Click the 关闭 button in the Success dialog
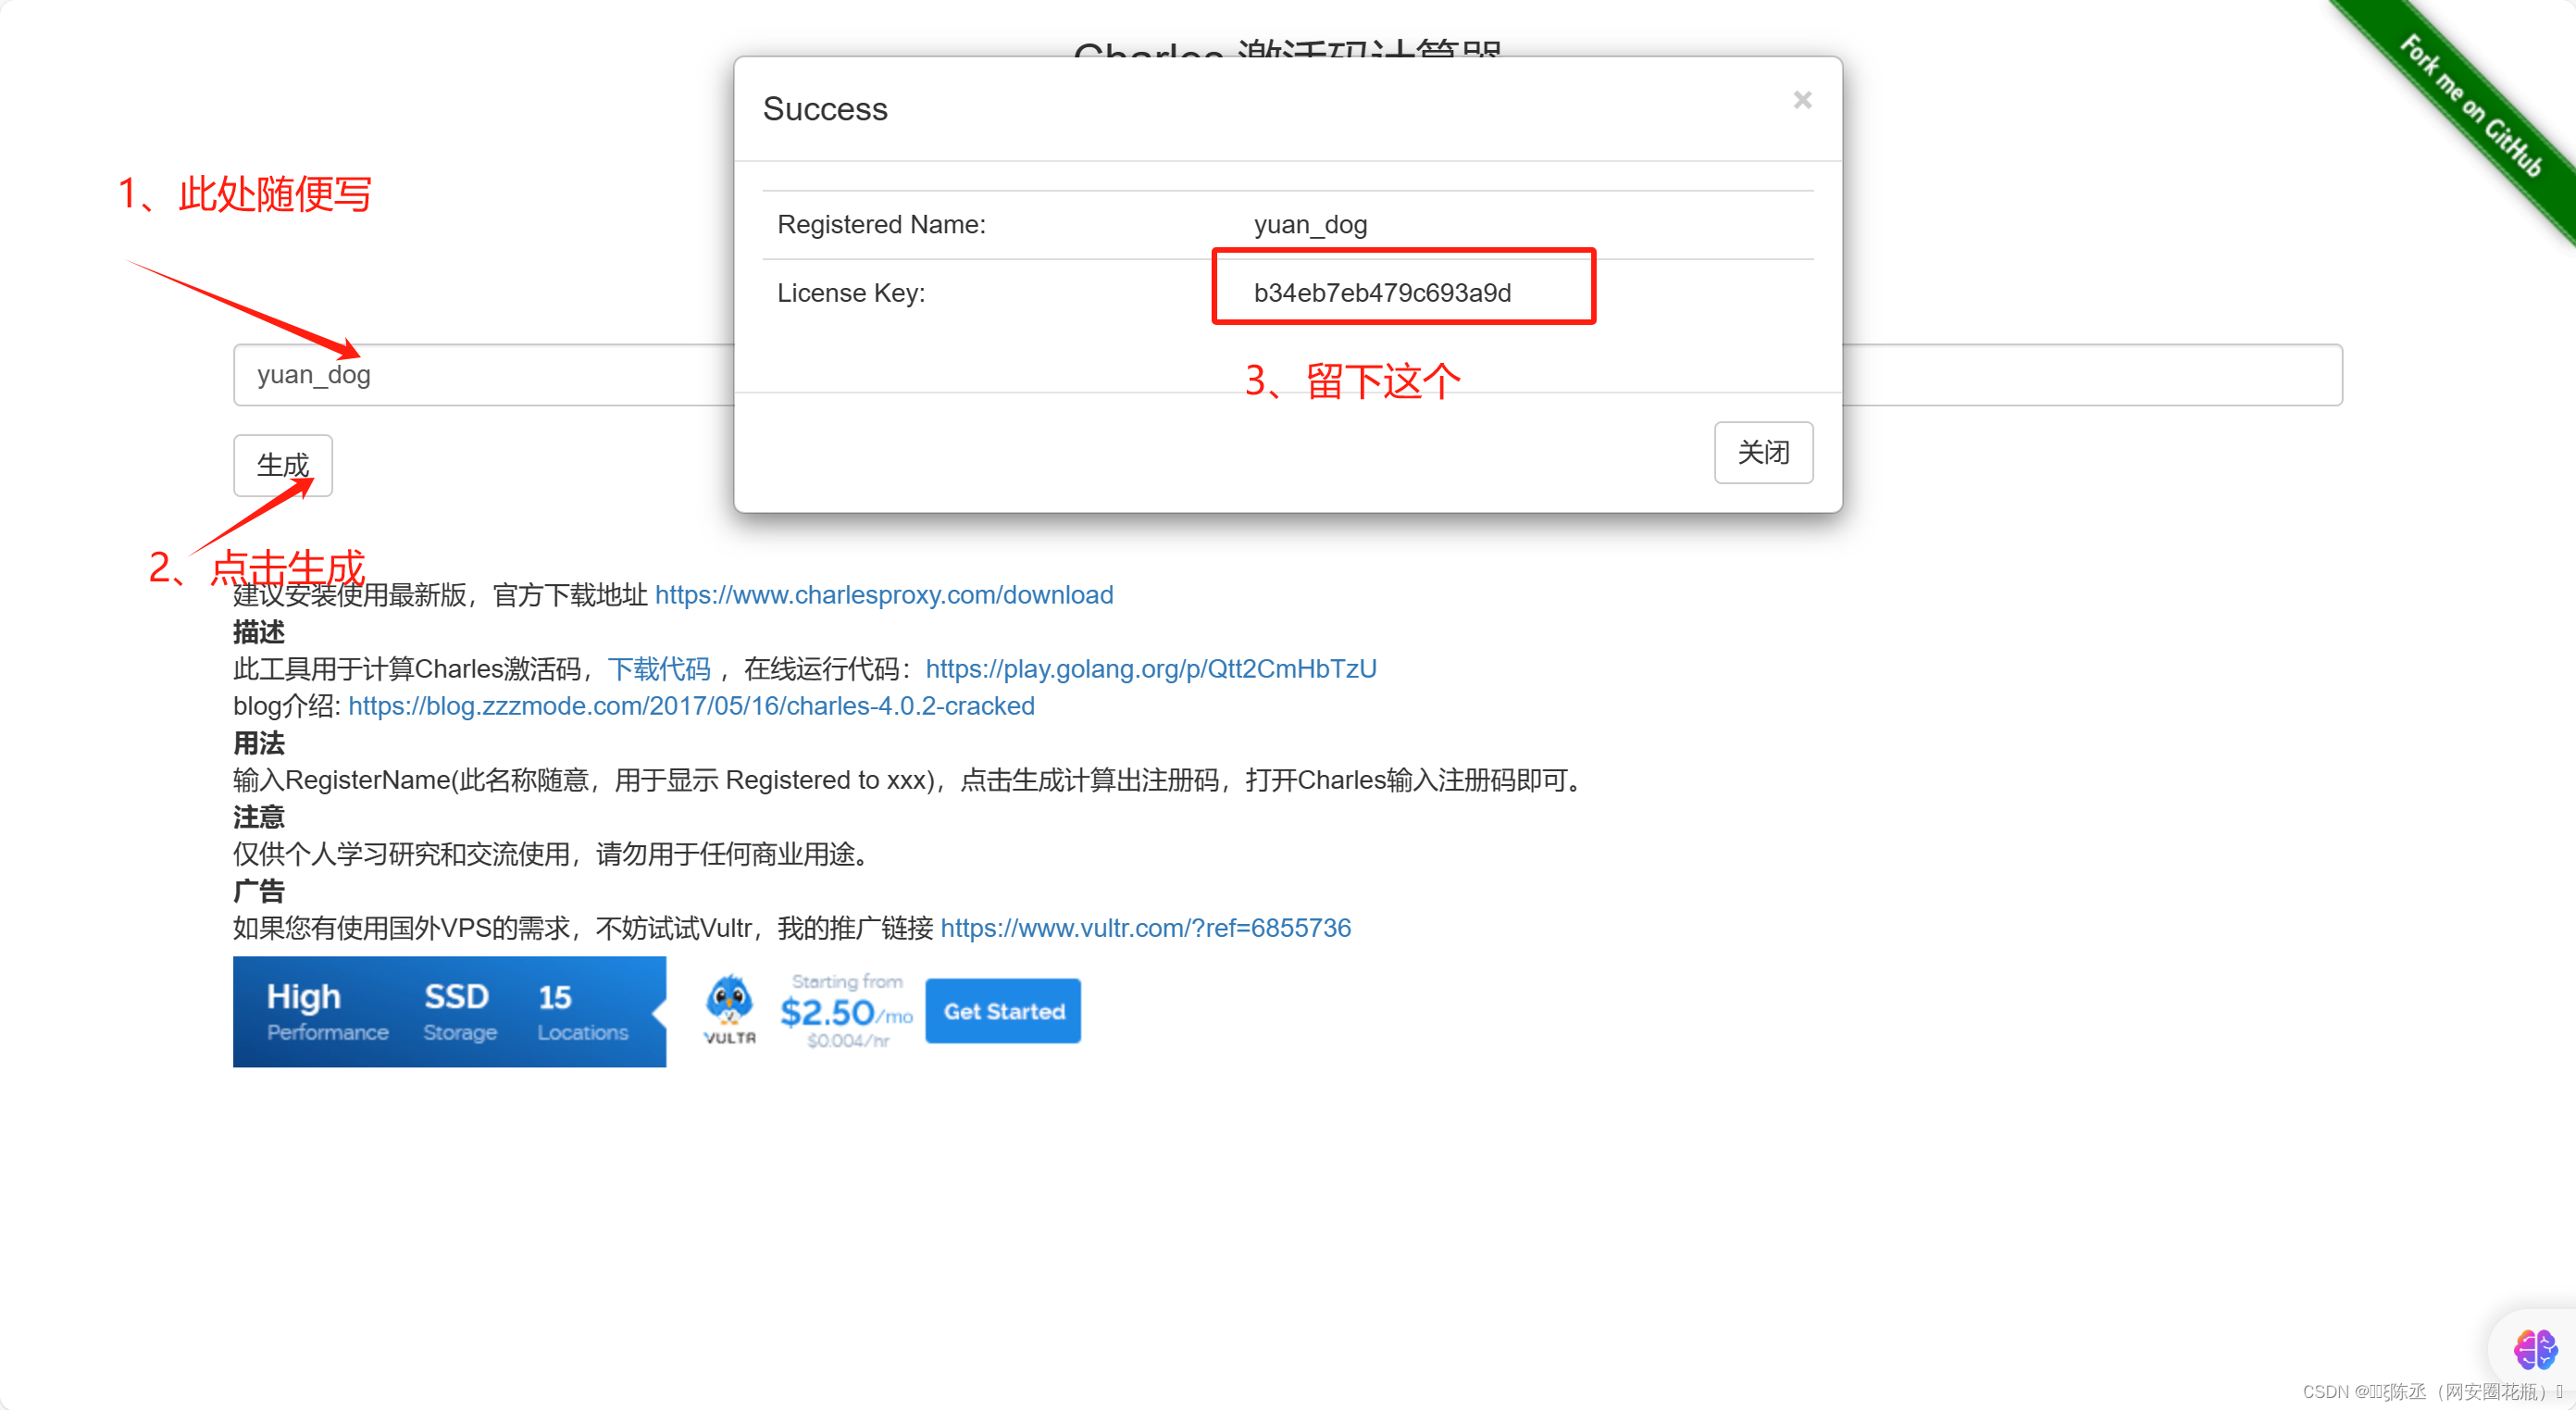Screen dimensions: 2576x1410 pyautogui.click(x=1763, y=452)
